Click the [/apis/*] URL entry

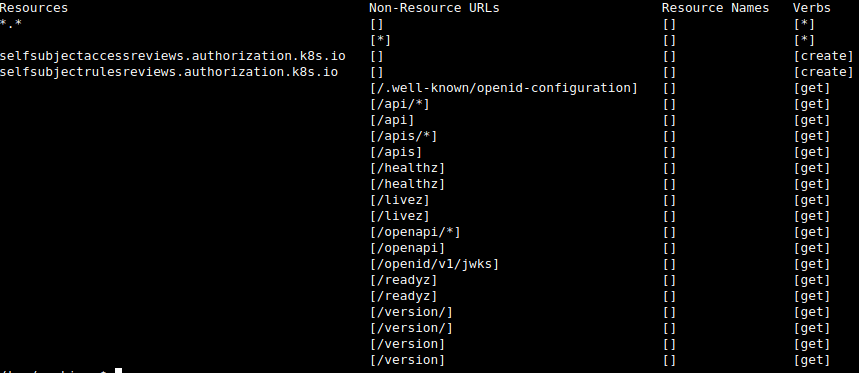403,136
